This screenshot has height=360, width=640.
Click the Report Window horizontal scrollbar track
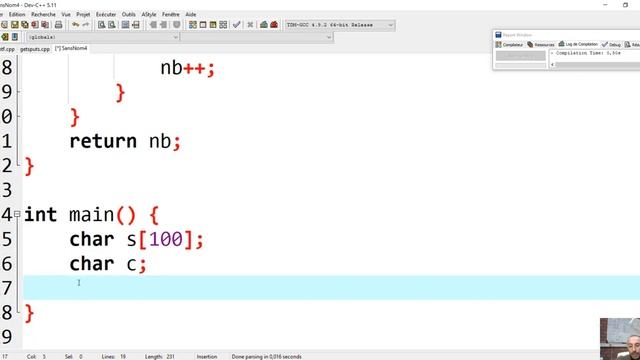(598, 64)
